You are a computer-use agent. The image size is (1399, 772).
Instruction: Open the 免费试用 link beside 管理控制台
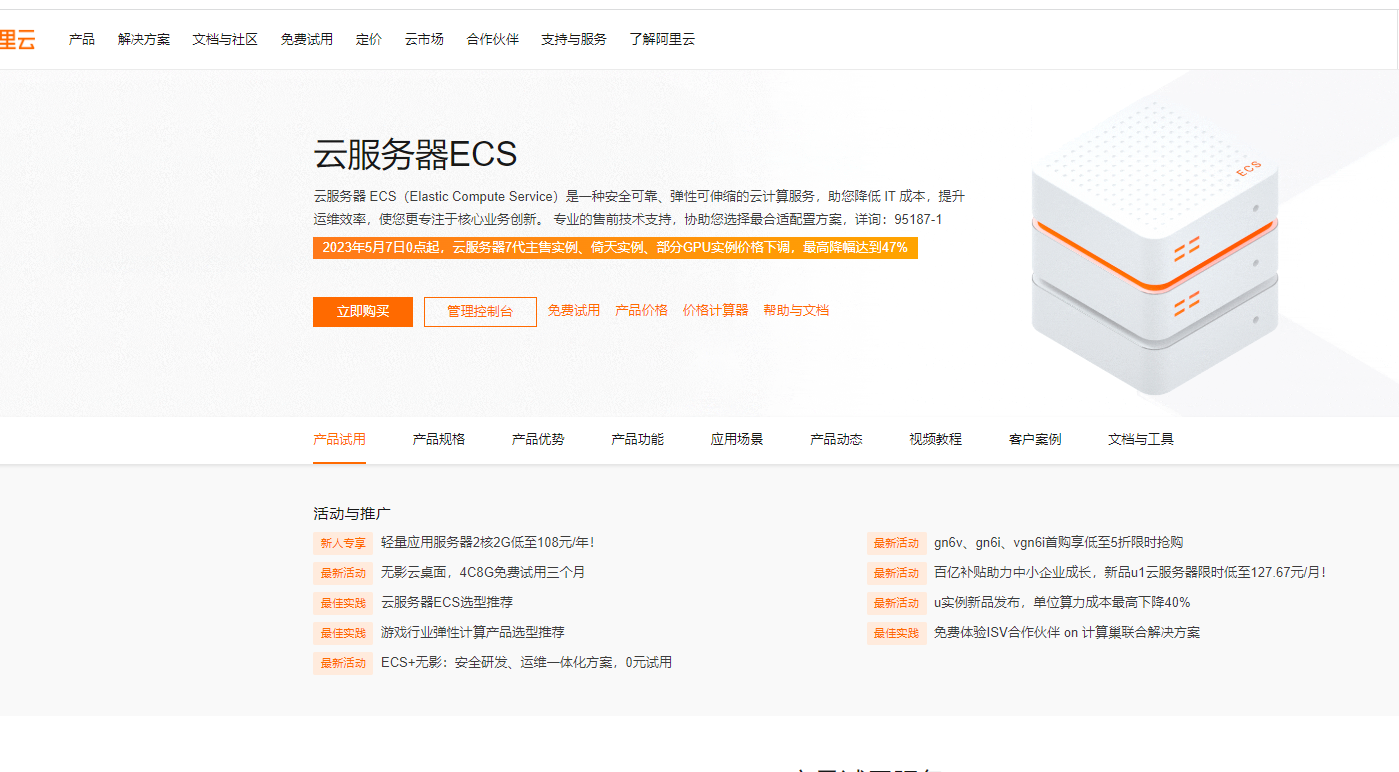(x=574, y=310)
